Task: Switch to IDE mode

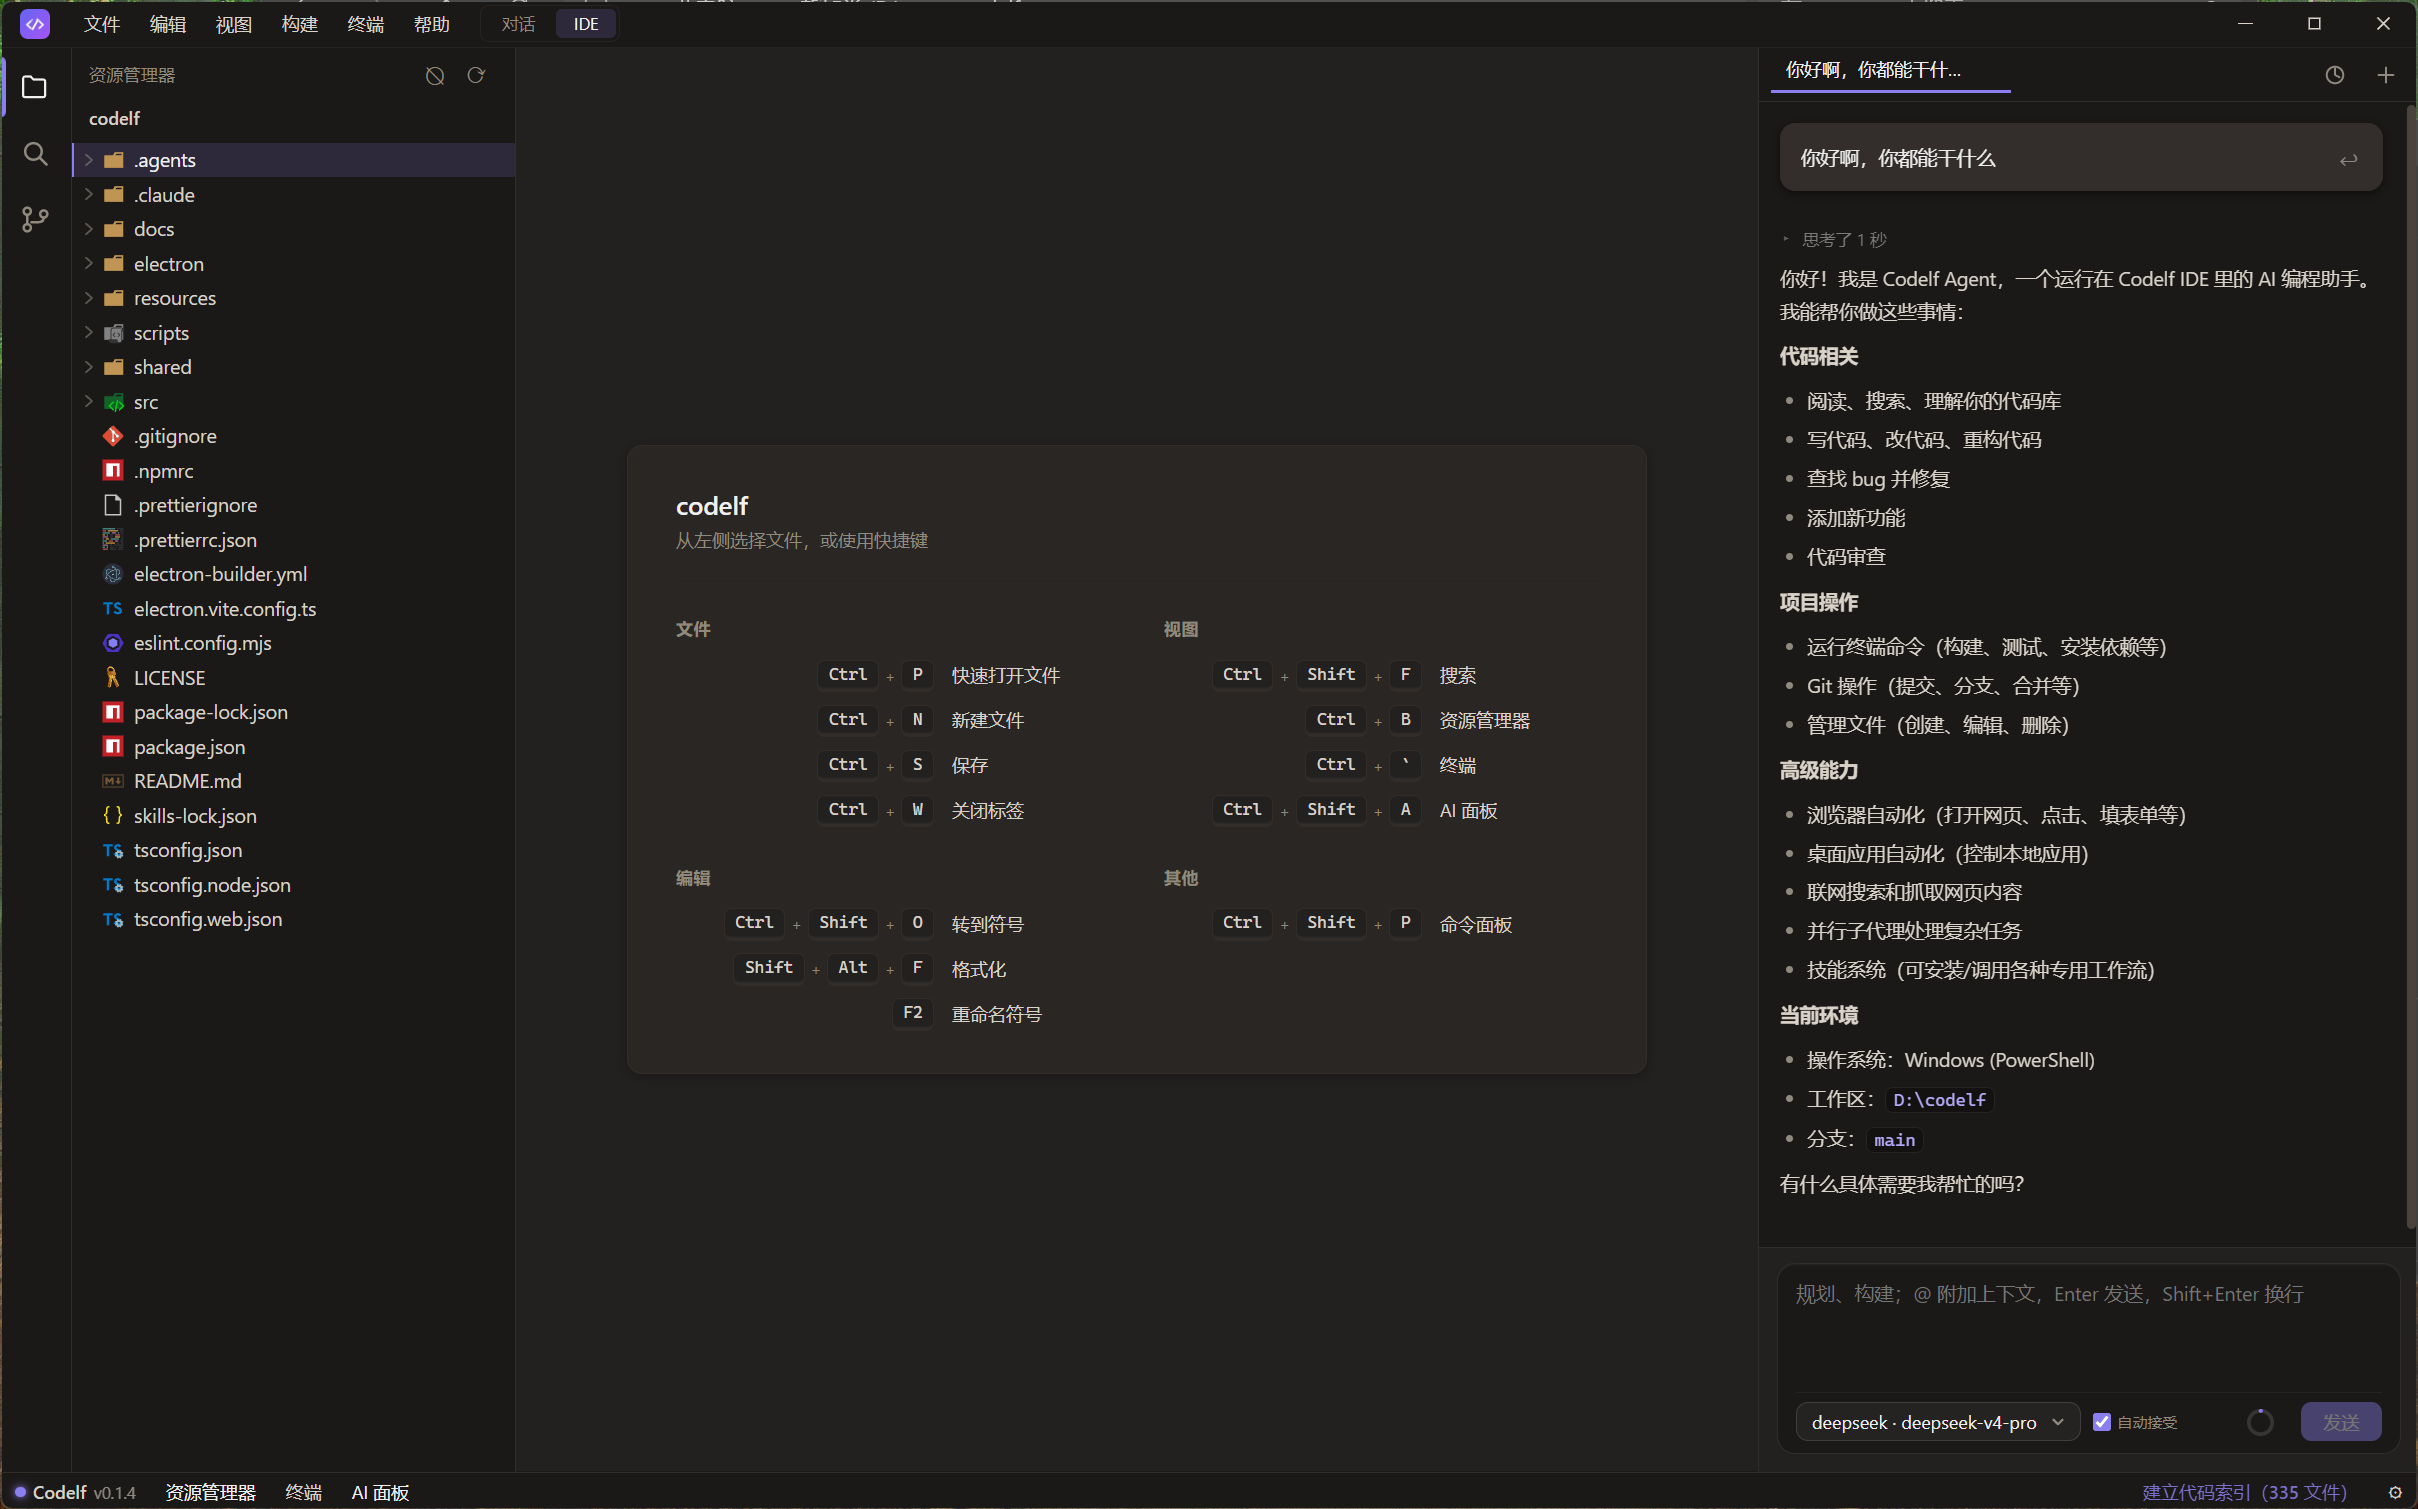Action: tap(586, 24)
